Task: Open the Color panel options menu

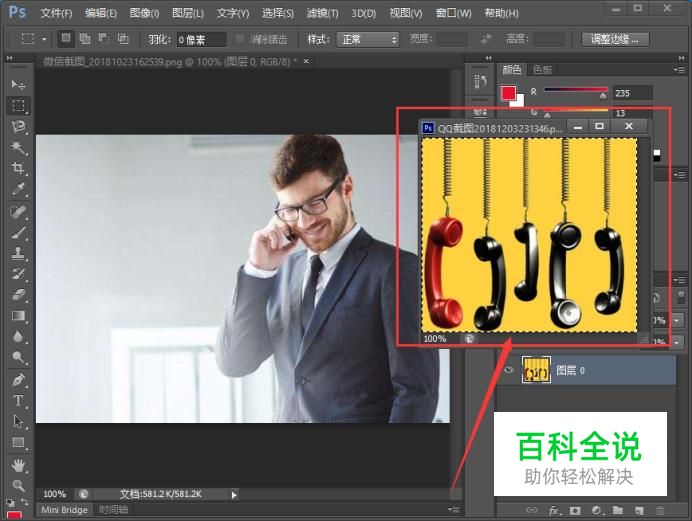Action: click(x=679, y=70)
